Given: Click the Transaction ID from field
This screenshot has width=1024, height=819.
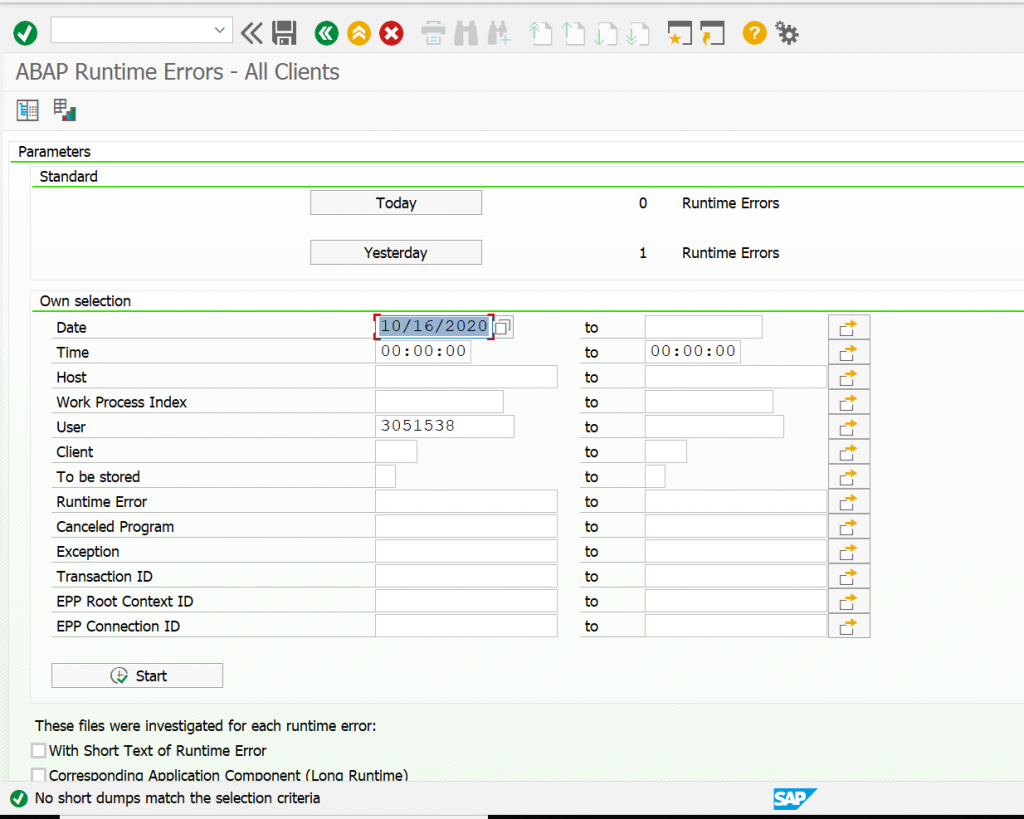Looking at the screenshot, I should click(466, 576).
